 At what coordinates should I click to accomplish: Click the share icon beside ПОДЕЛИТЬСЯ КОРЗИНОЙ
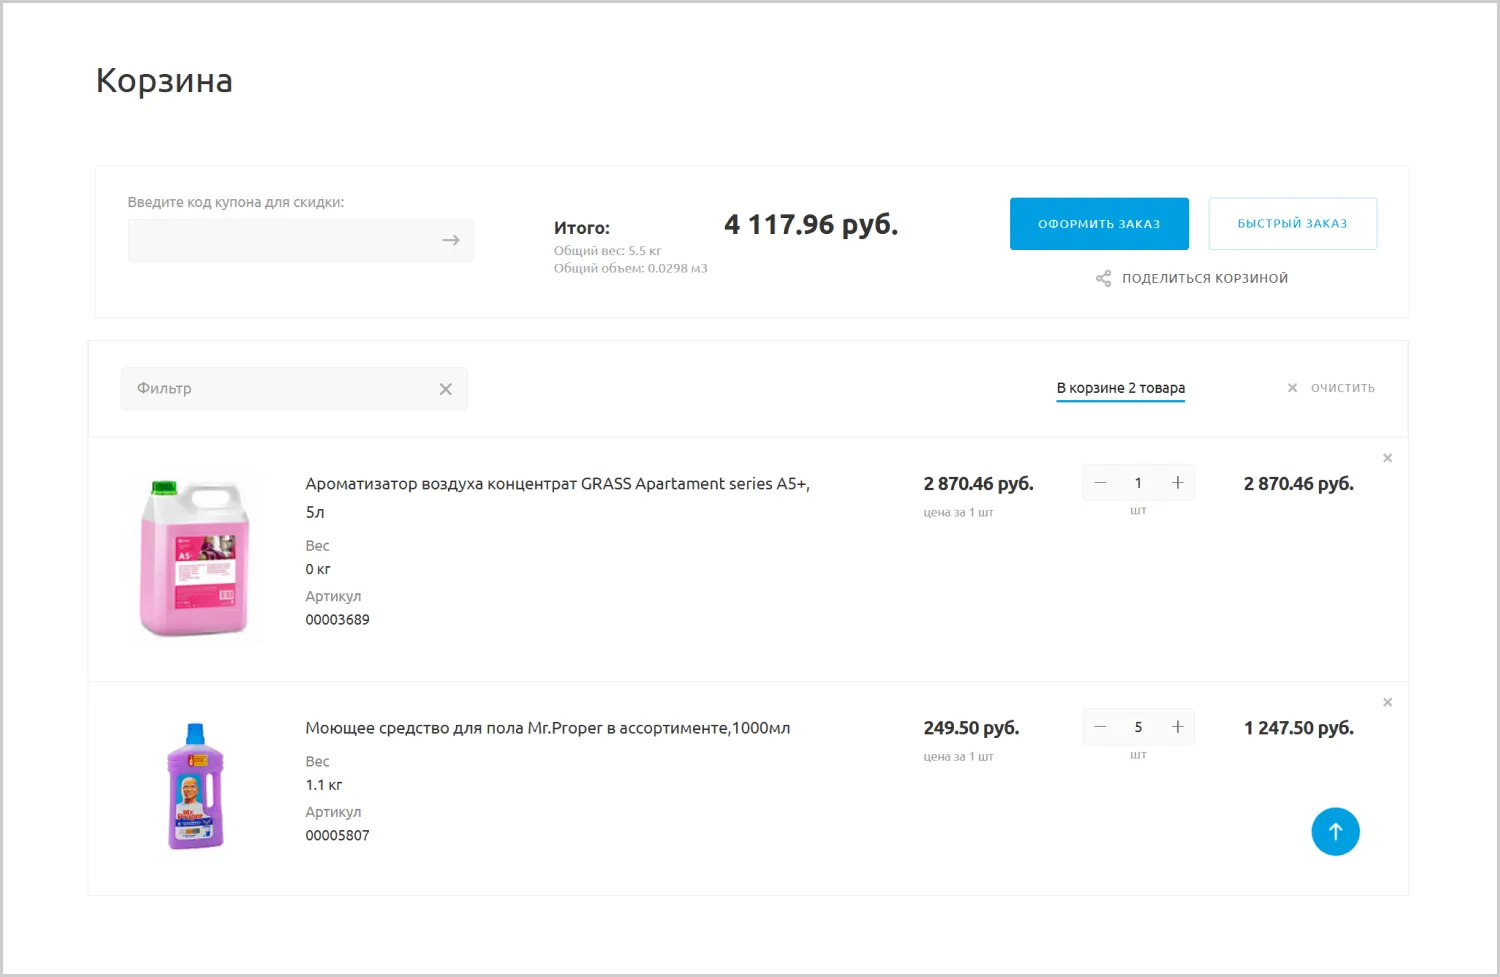pos(1103,279)
